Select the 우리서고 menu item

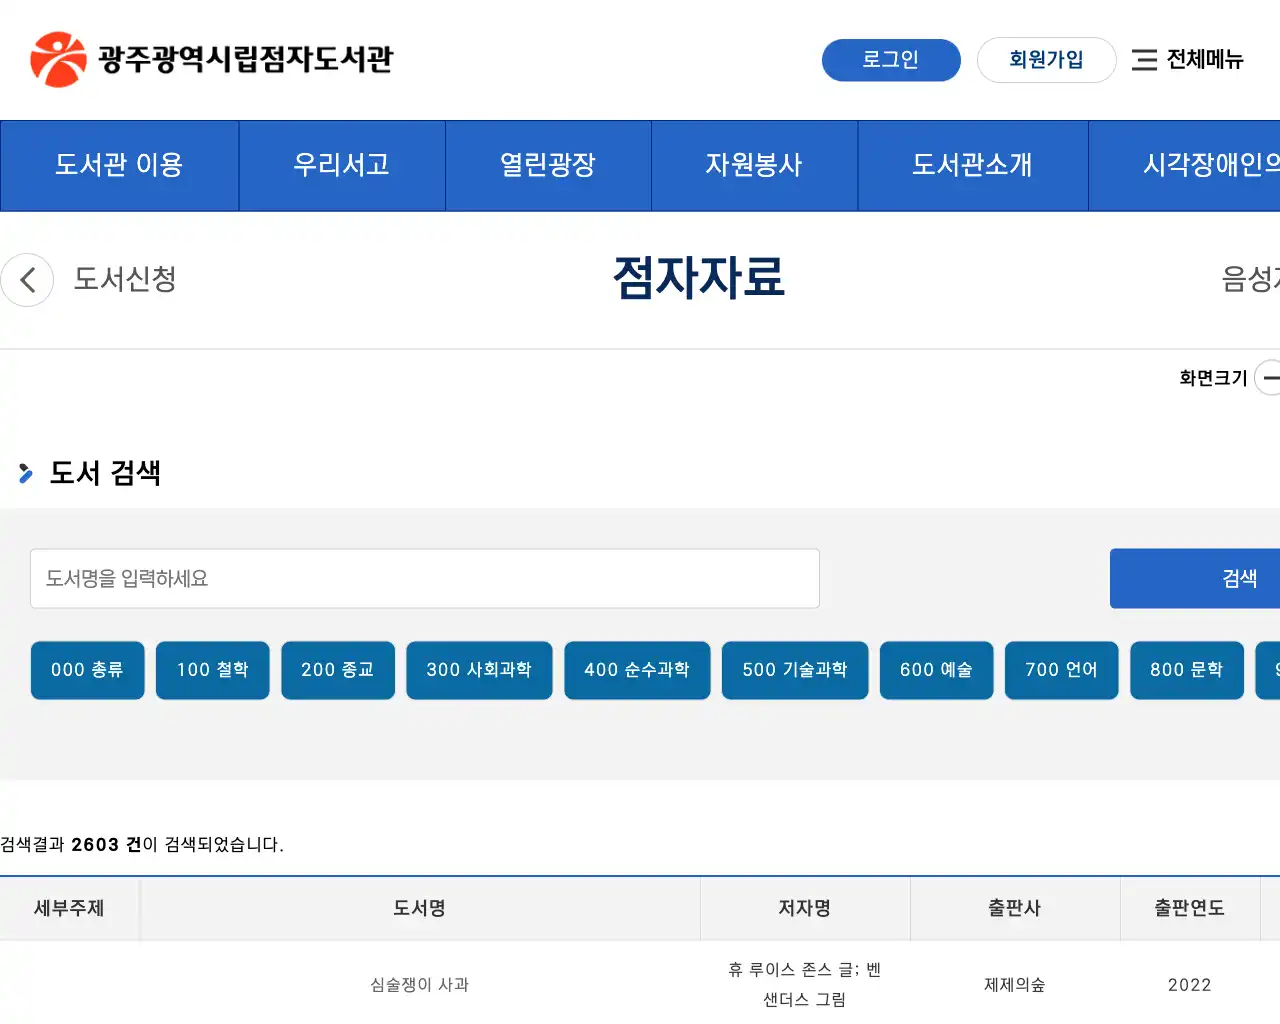pos(342,166)
